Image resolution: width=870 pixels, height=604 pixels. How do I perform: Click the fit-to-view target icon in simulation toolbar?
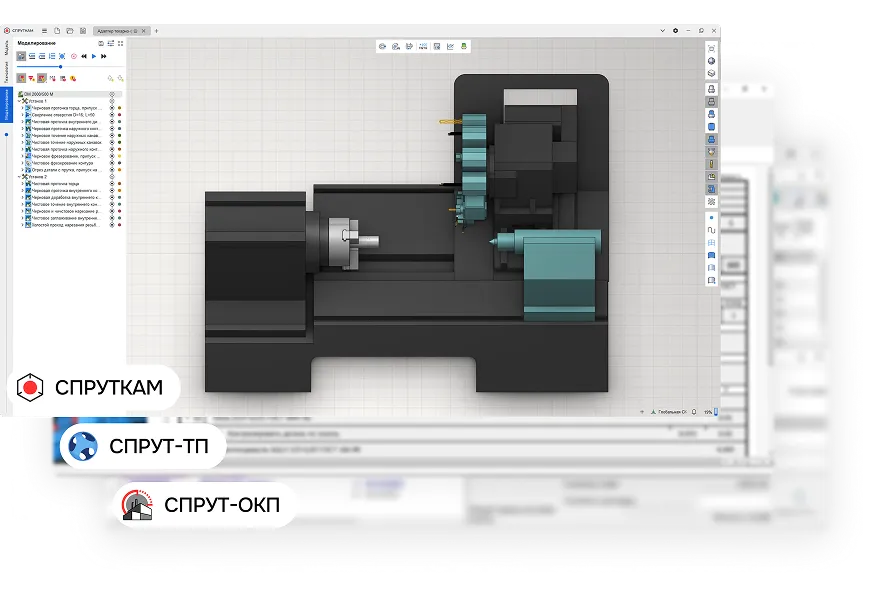coord(62,56)
